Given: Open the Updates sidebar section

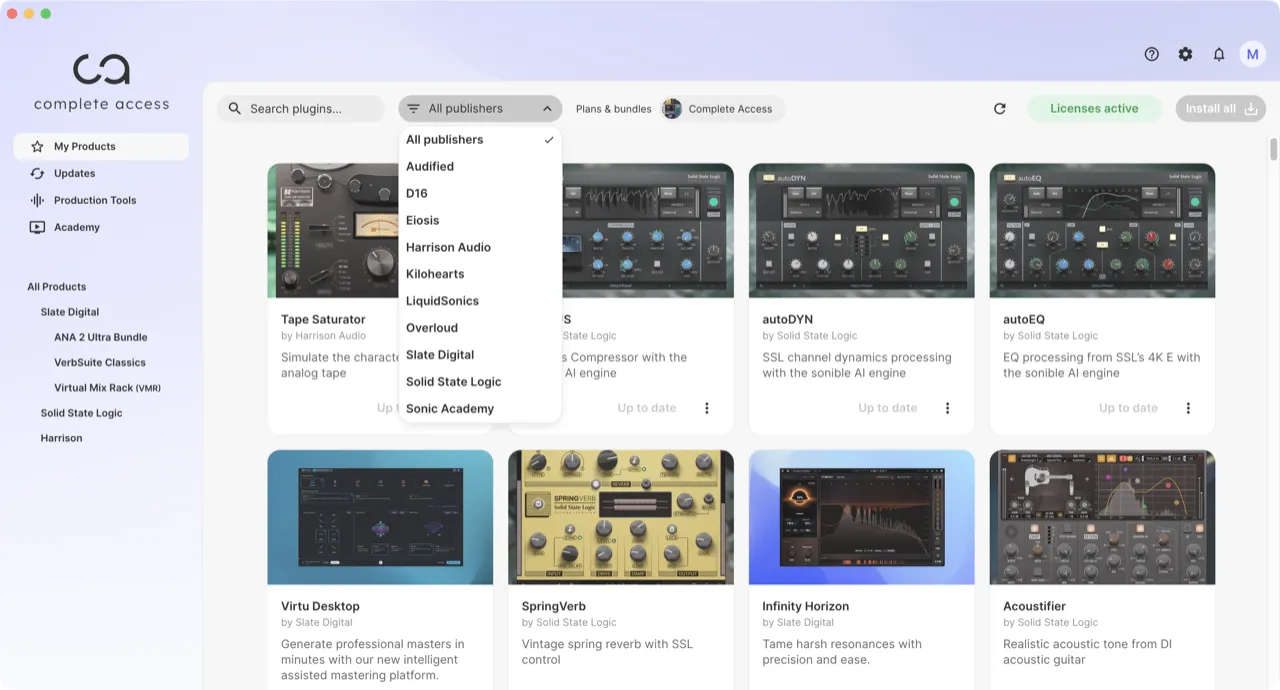Looking at the screenshot, I should 74,173.
